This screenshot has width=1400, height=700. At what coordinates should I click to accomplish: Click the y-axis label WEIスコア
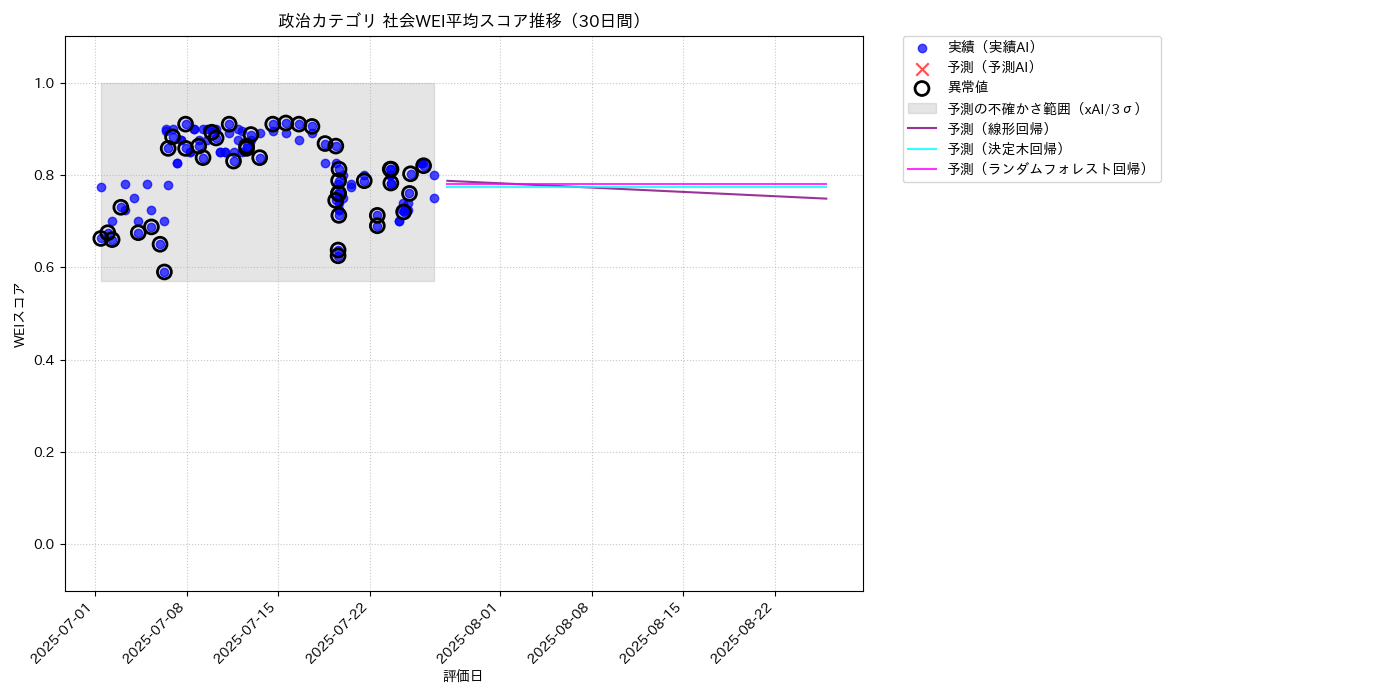(20, 315)
